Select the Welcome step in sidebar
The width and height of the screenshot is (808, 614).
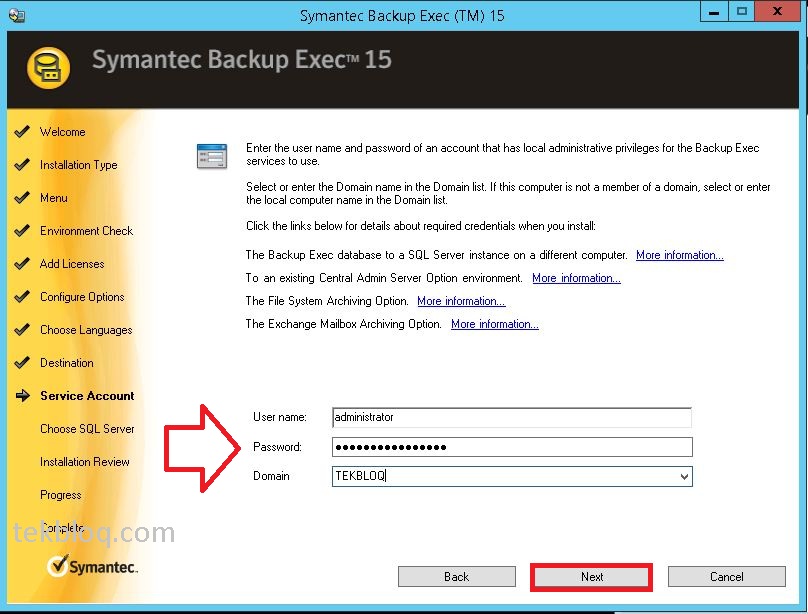pyautogui.click(x=62, y=132)
